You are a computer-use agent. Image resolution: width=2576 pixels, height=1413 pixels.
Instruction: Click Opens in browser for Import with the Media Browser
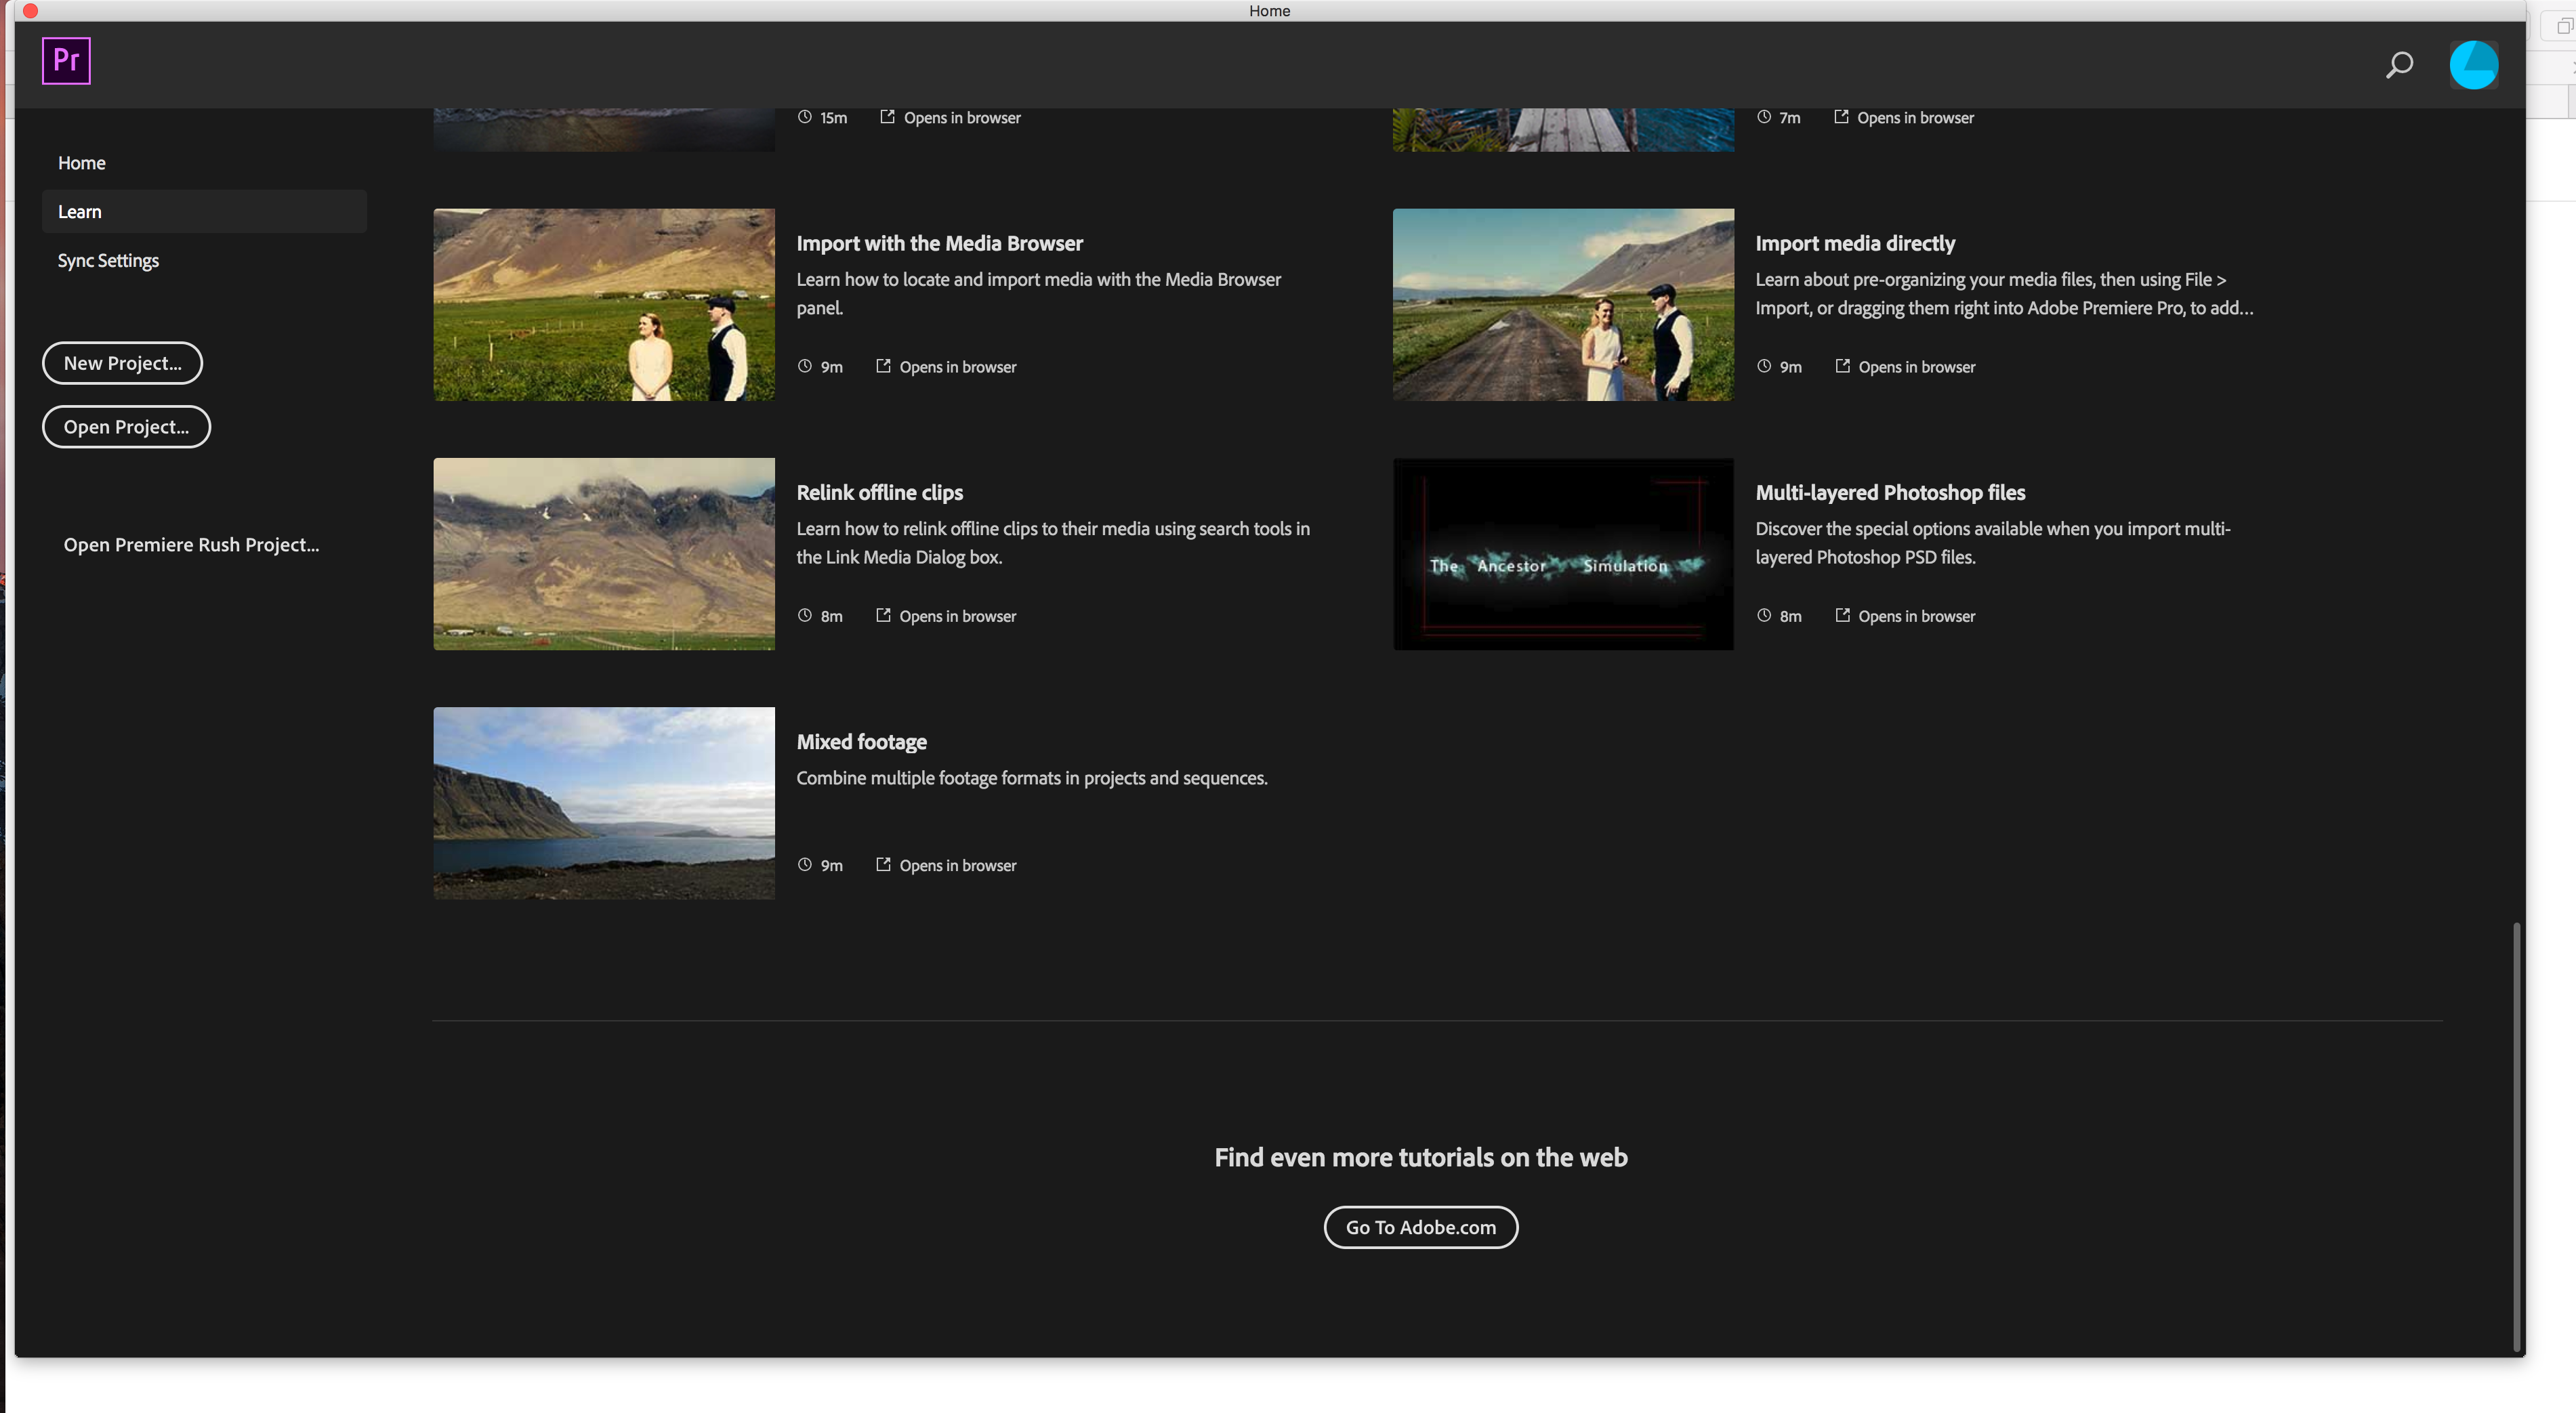click(x=958, y=366)
